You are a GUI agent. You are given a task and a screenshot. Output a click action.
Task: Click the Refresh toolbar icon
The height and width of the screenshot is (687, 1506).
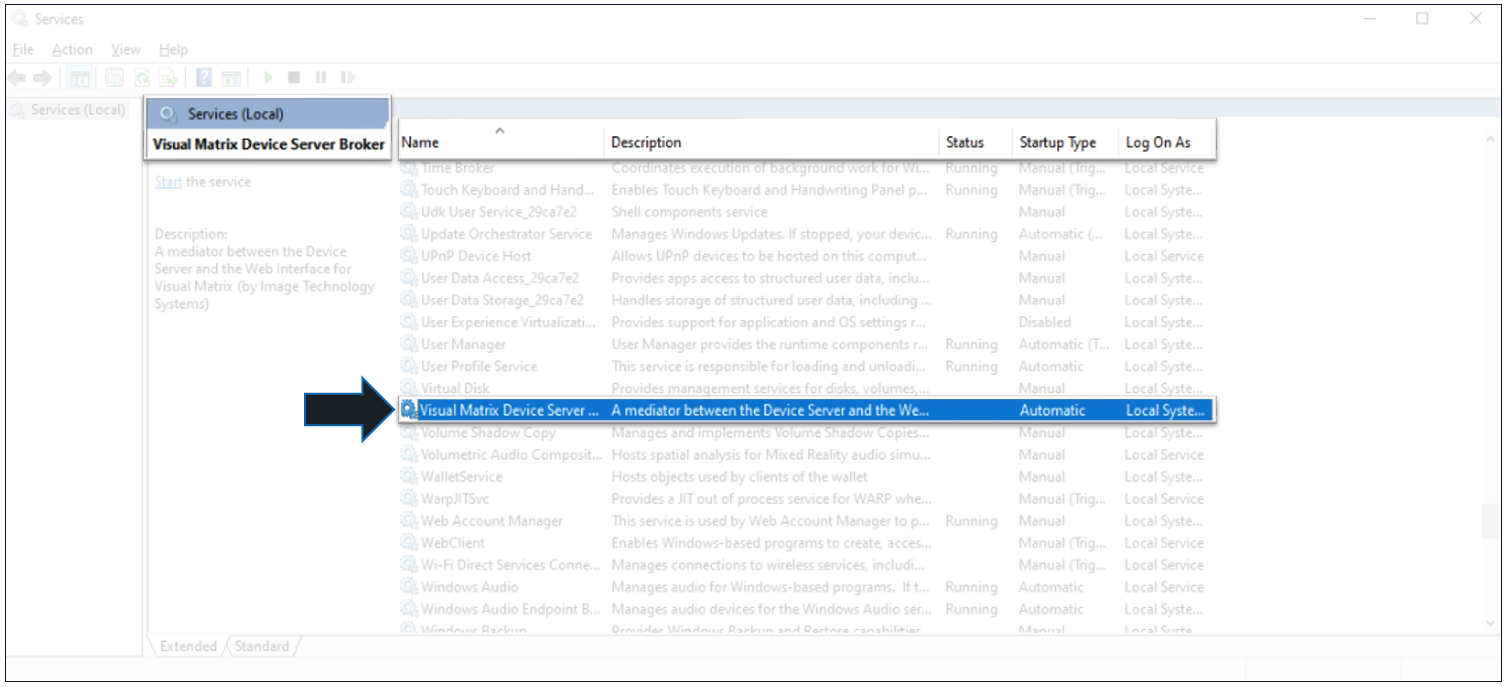pyautogui.click(x=142, y=77)
